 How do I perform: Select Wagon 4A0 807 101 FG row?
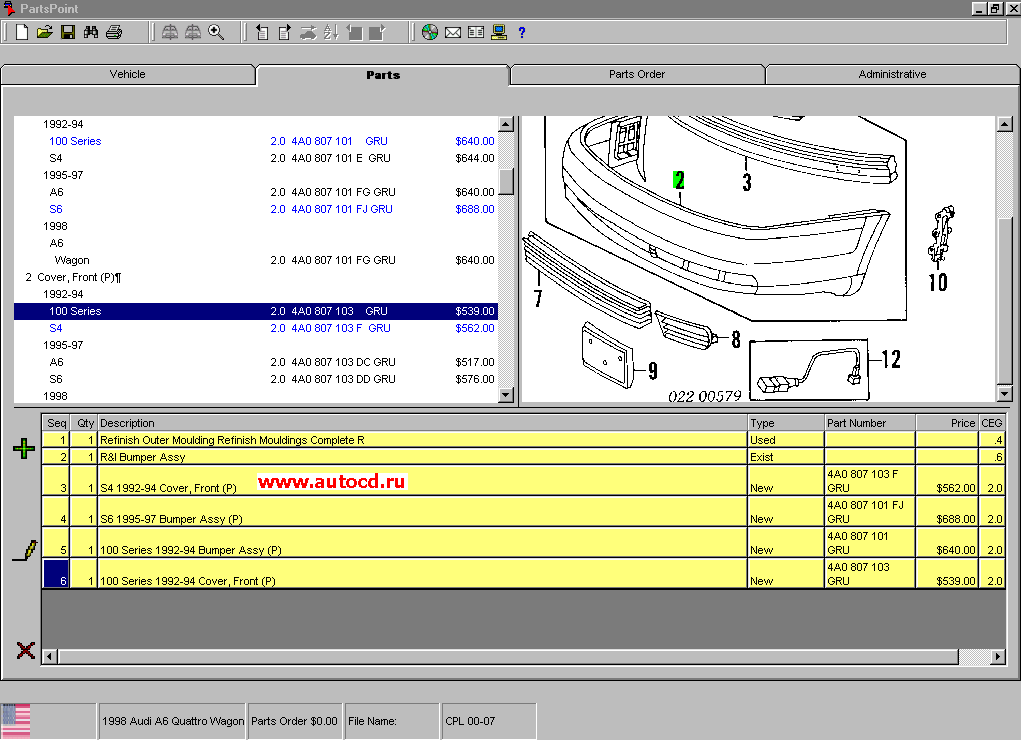[x=255, y=260]
